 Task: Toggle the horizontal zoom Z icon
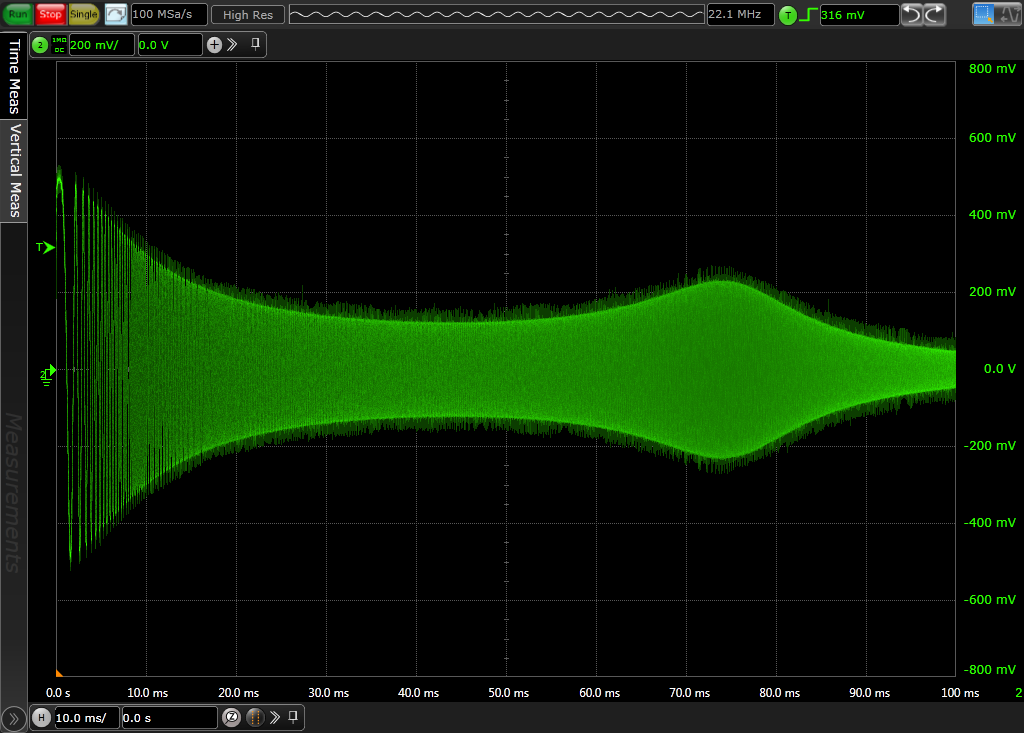coord(231,718)
